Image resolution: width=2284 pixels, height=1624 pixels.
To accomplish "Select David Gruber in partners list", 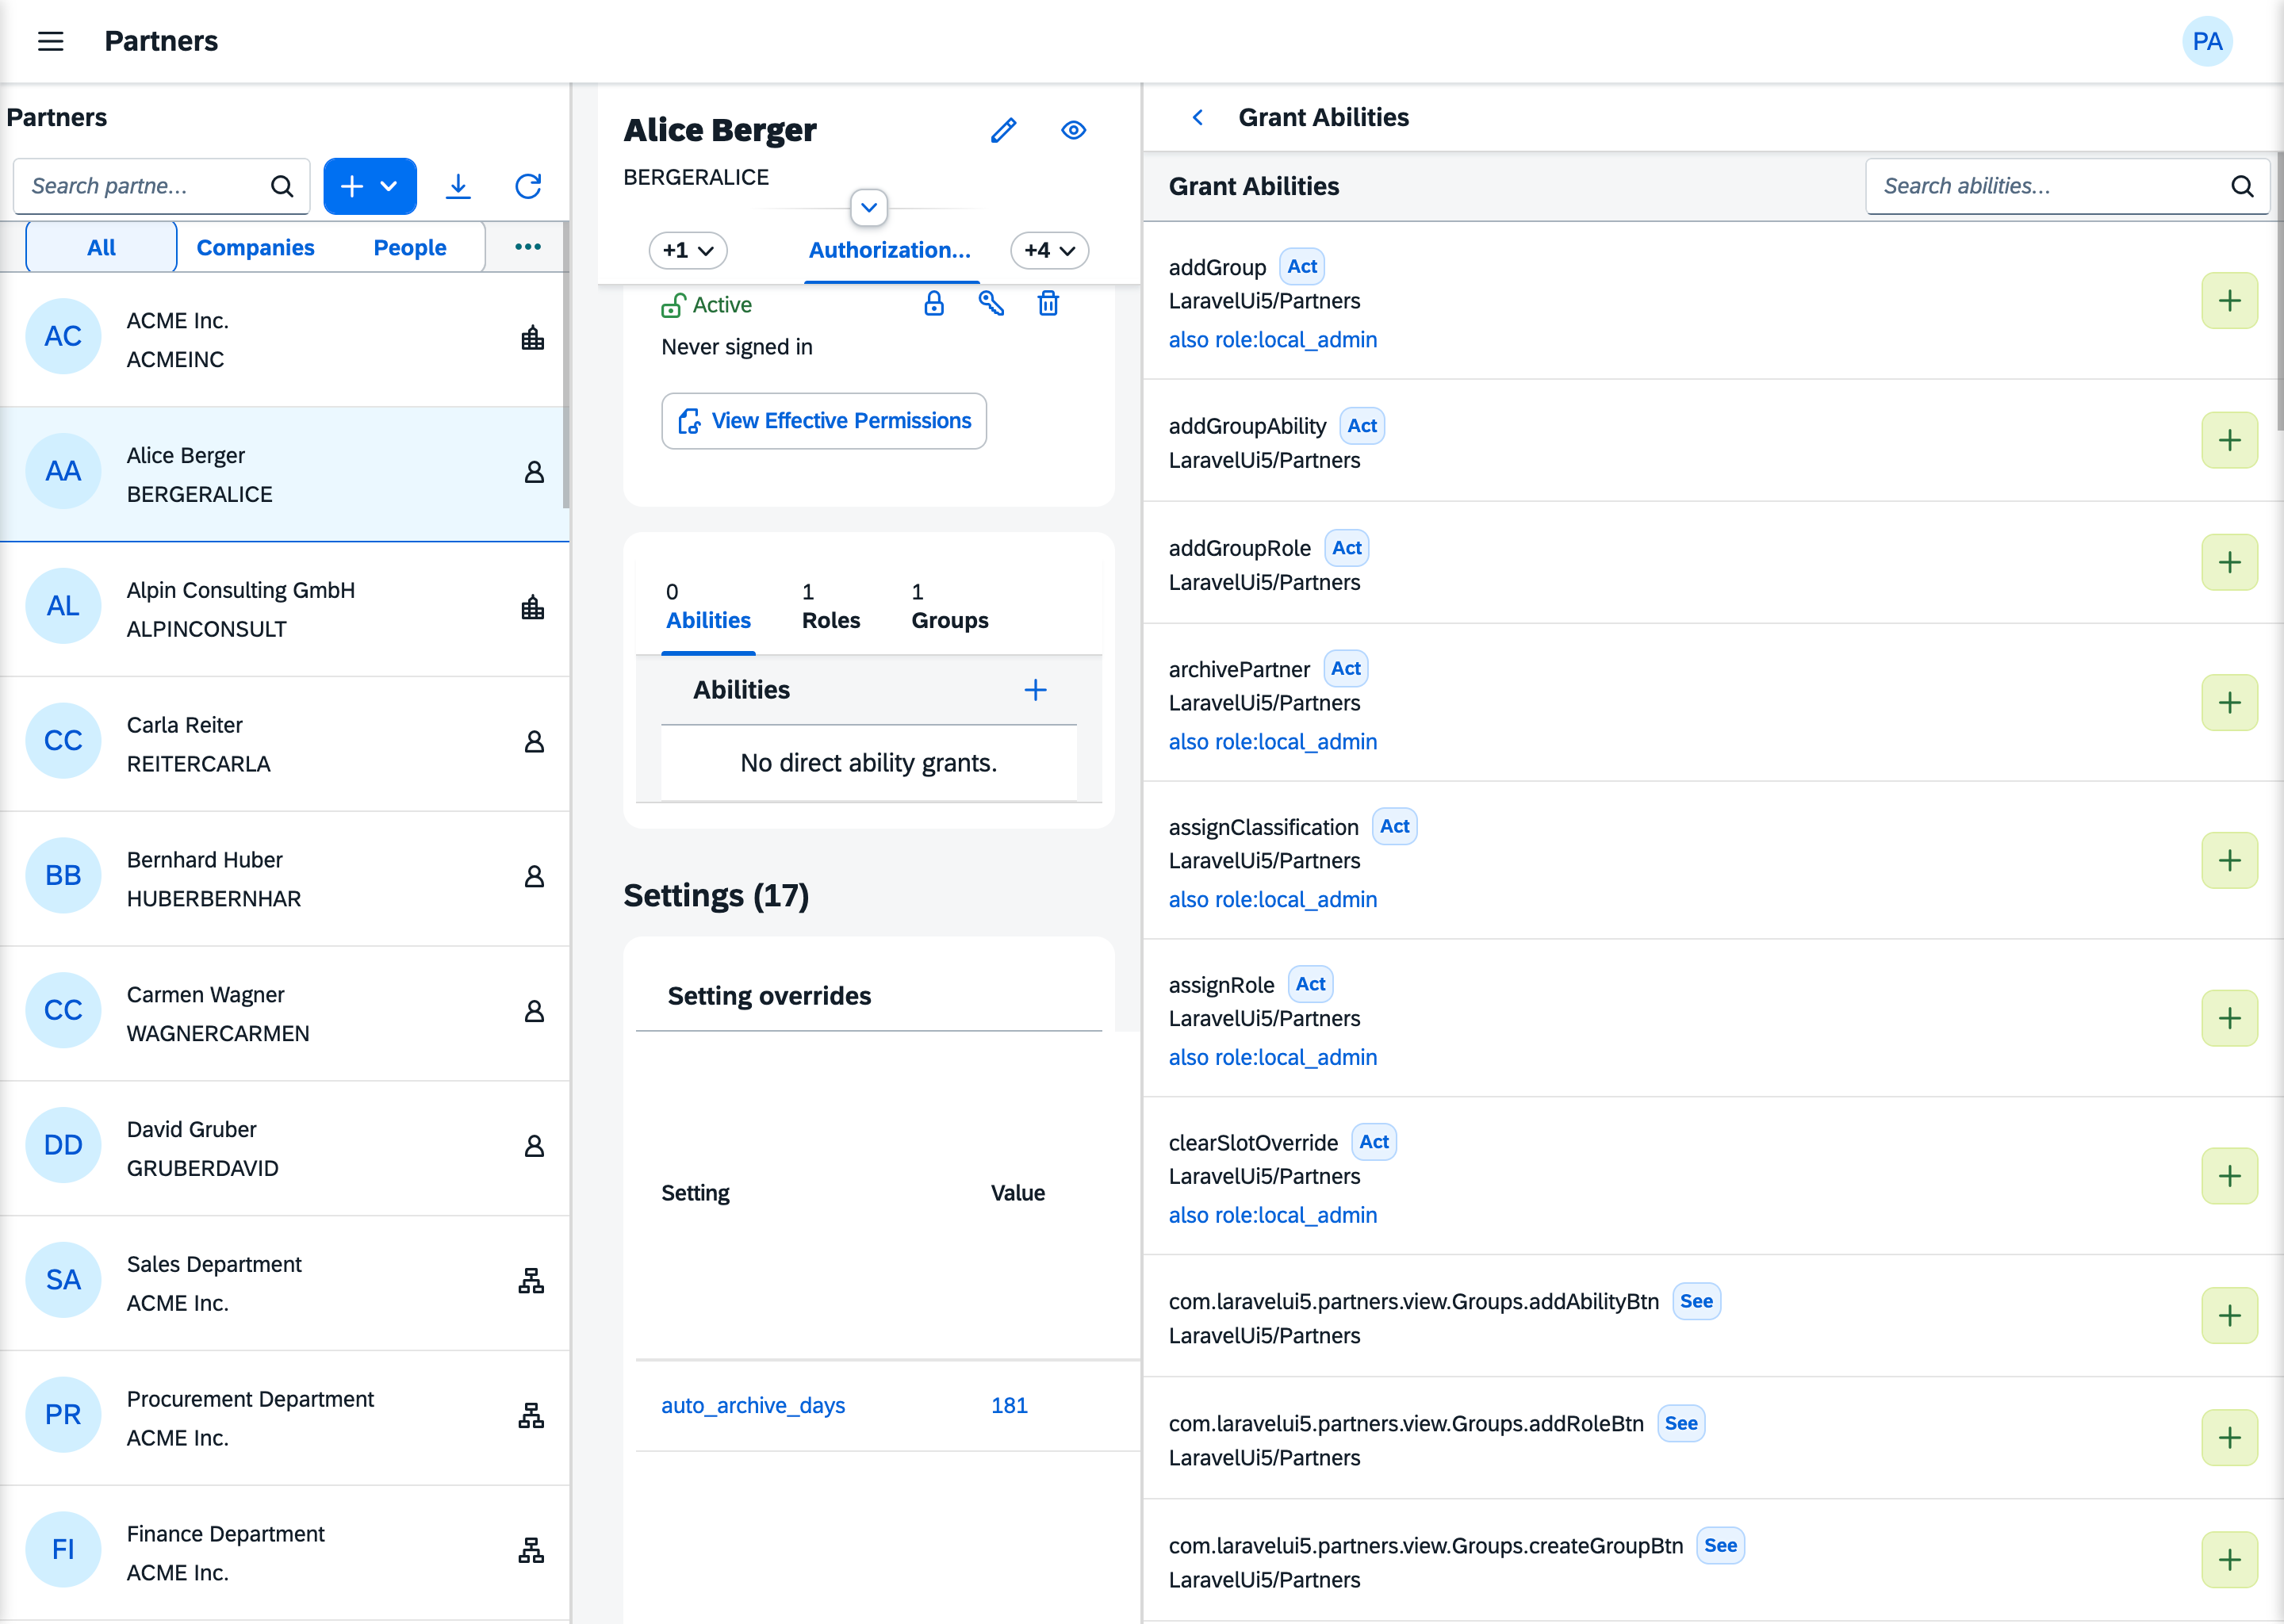I will [285, 1148].
